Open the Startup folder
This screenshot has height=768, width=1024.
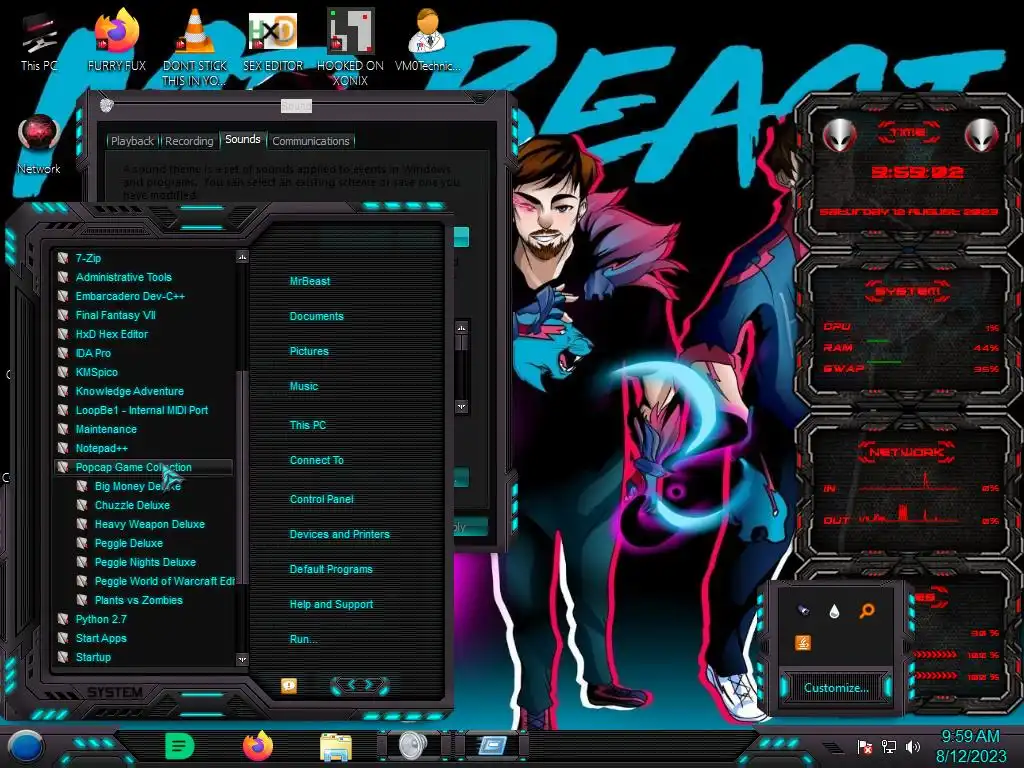point(144,657)
